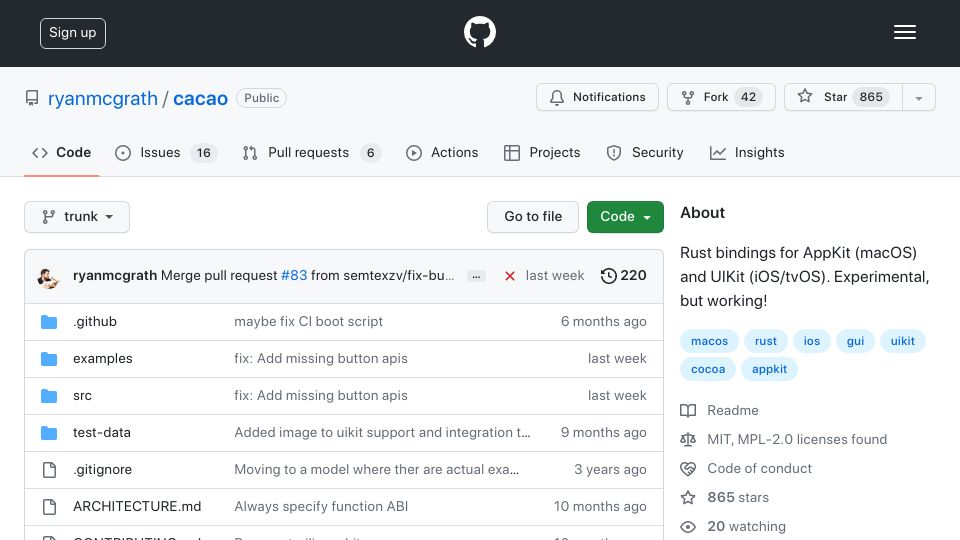Open the .github folder icon
The height and width of the screenshot is (540, 960).
pyautogui.click(x=49, y=322)
